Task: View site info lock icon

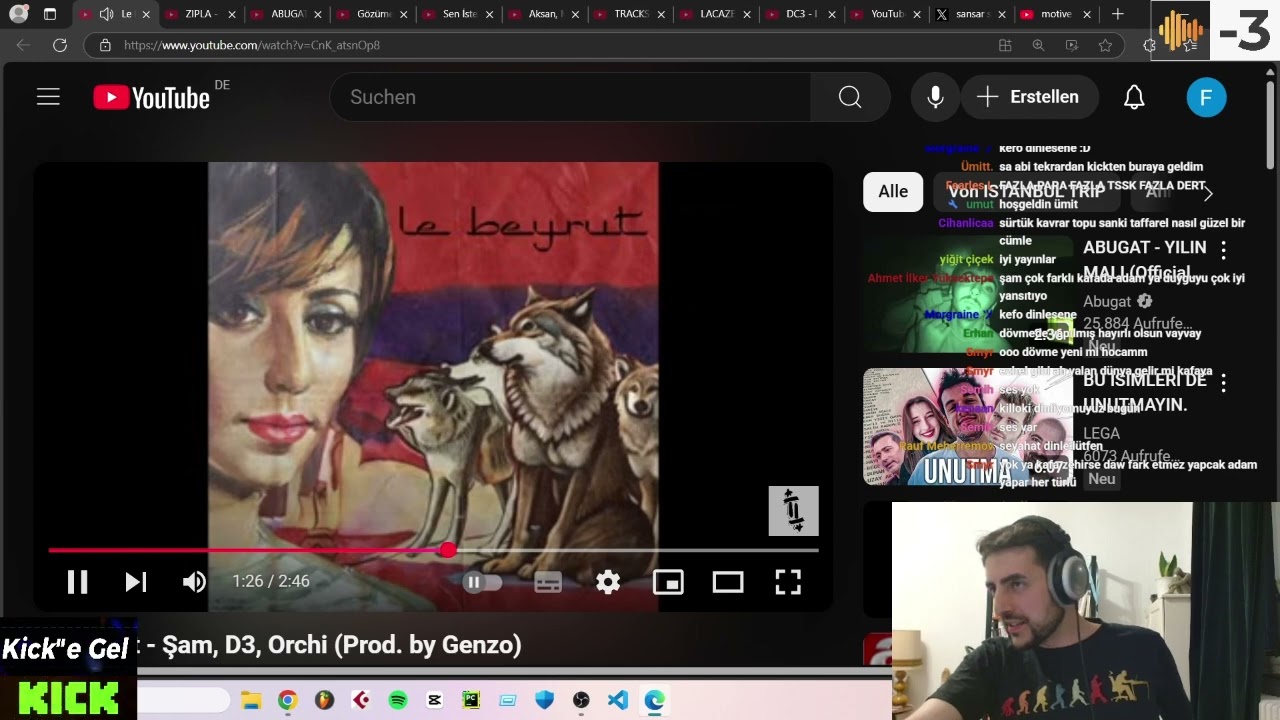Action: [105, 45]
